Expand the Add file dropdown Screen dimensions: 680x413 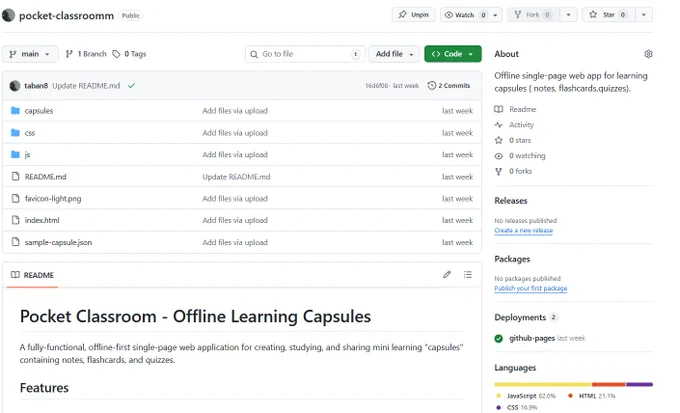[393, 54]
